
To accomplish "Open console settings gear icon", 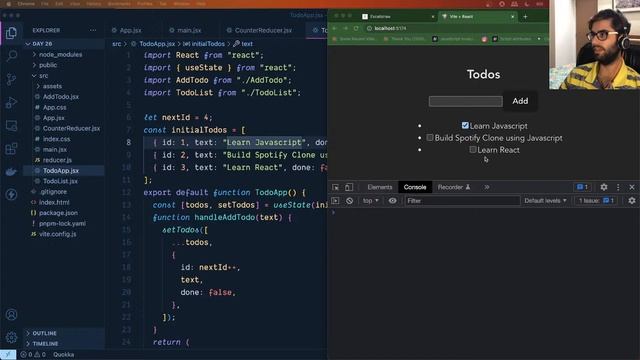I will point(632,201).
